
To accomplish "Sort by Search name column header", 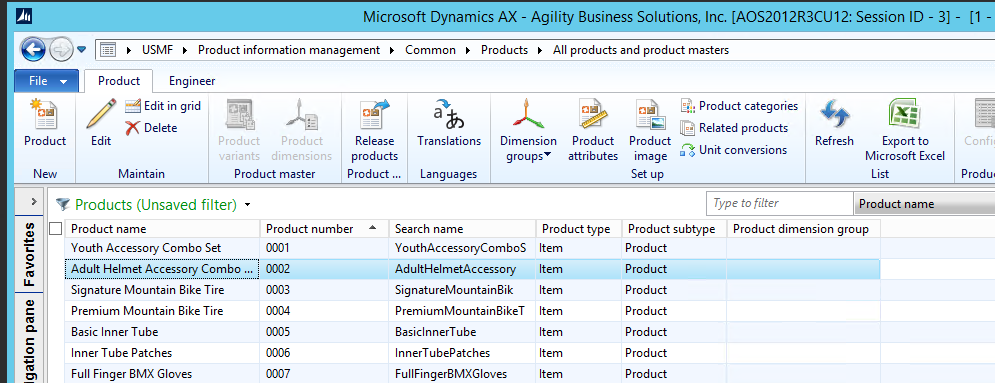I will coord(463,228).
